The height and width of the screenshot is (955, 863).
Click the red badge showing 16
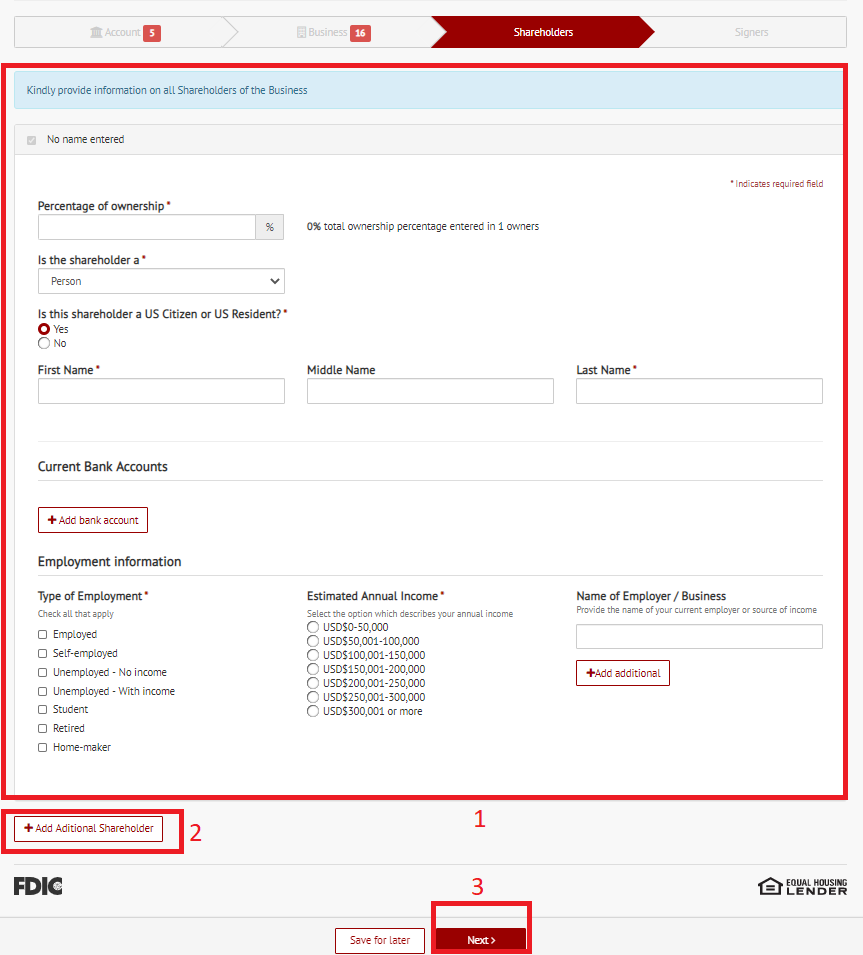click(x=360, y=33)
